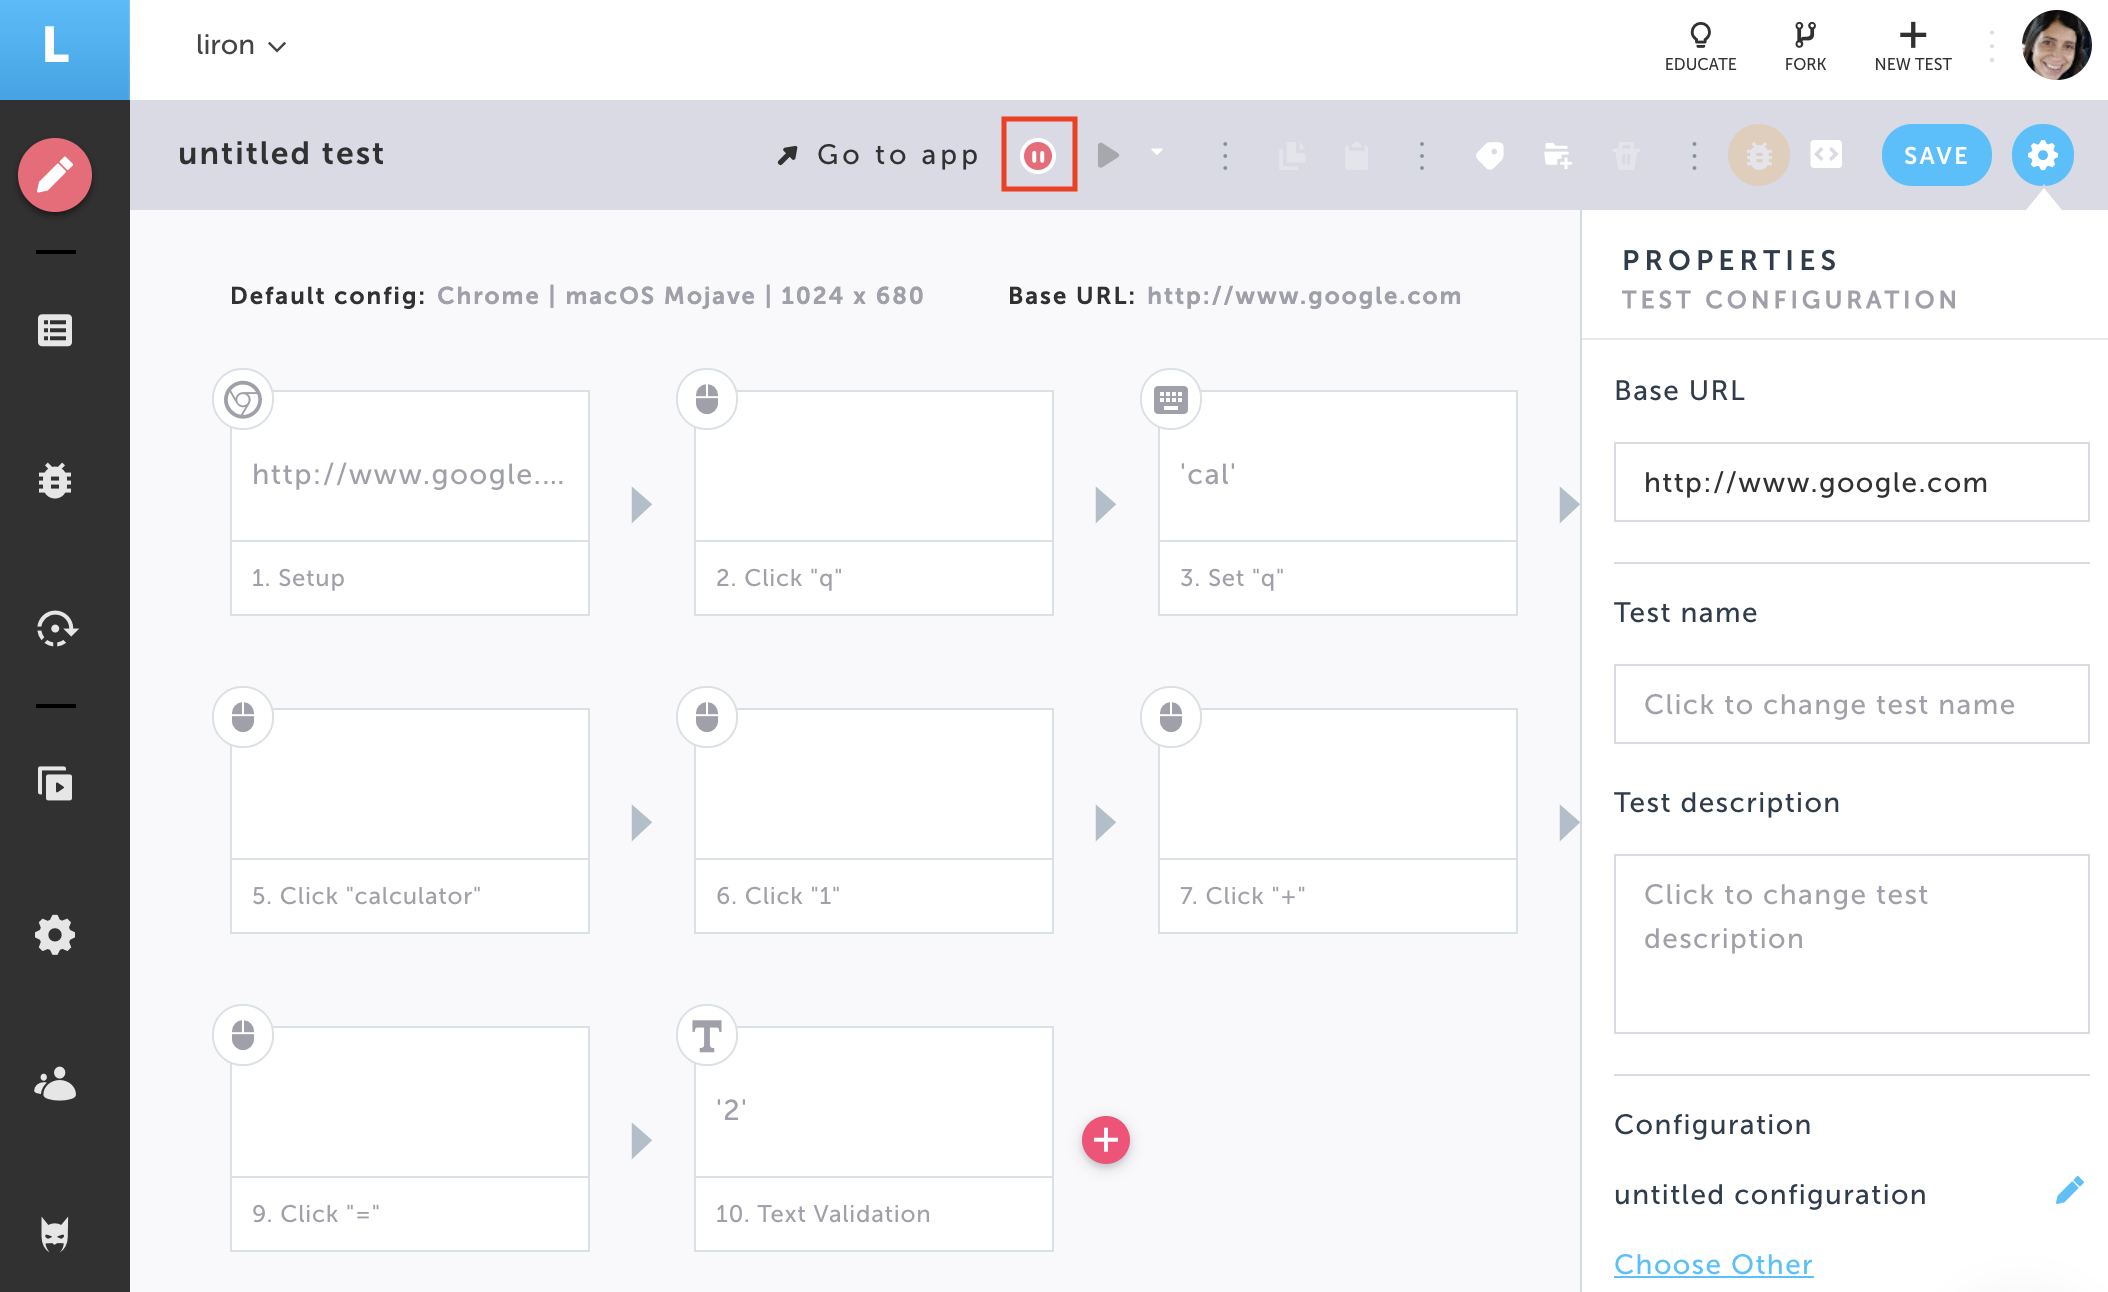Click the pause recording button

coord(1038,155)
